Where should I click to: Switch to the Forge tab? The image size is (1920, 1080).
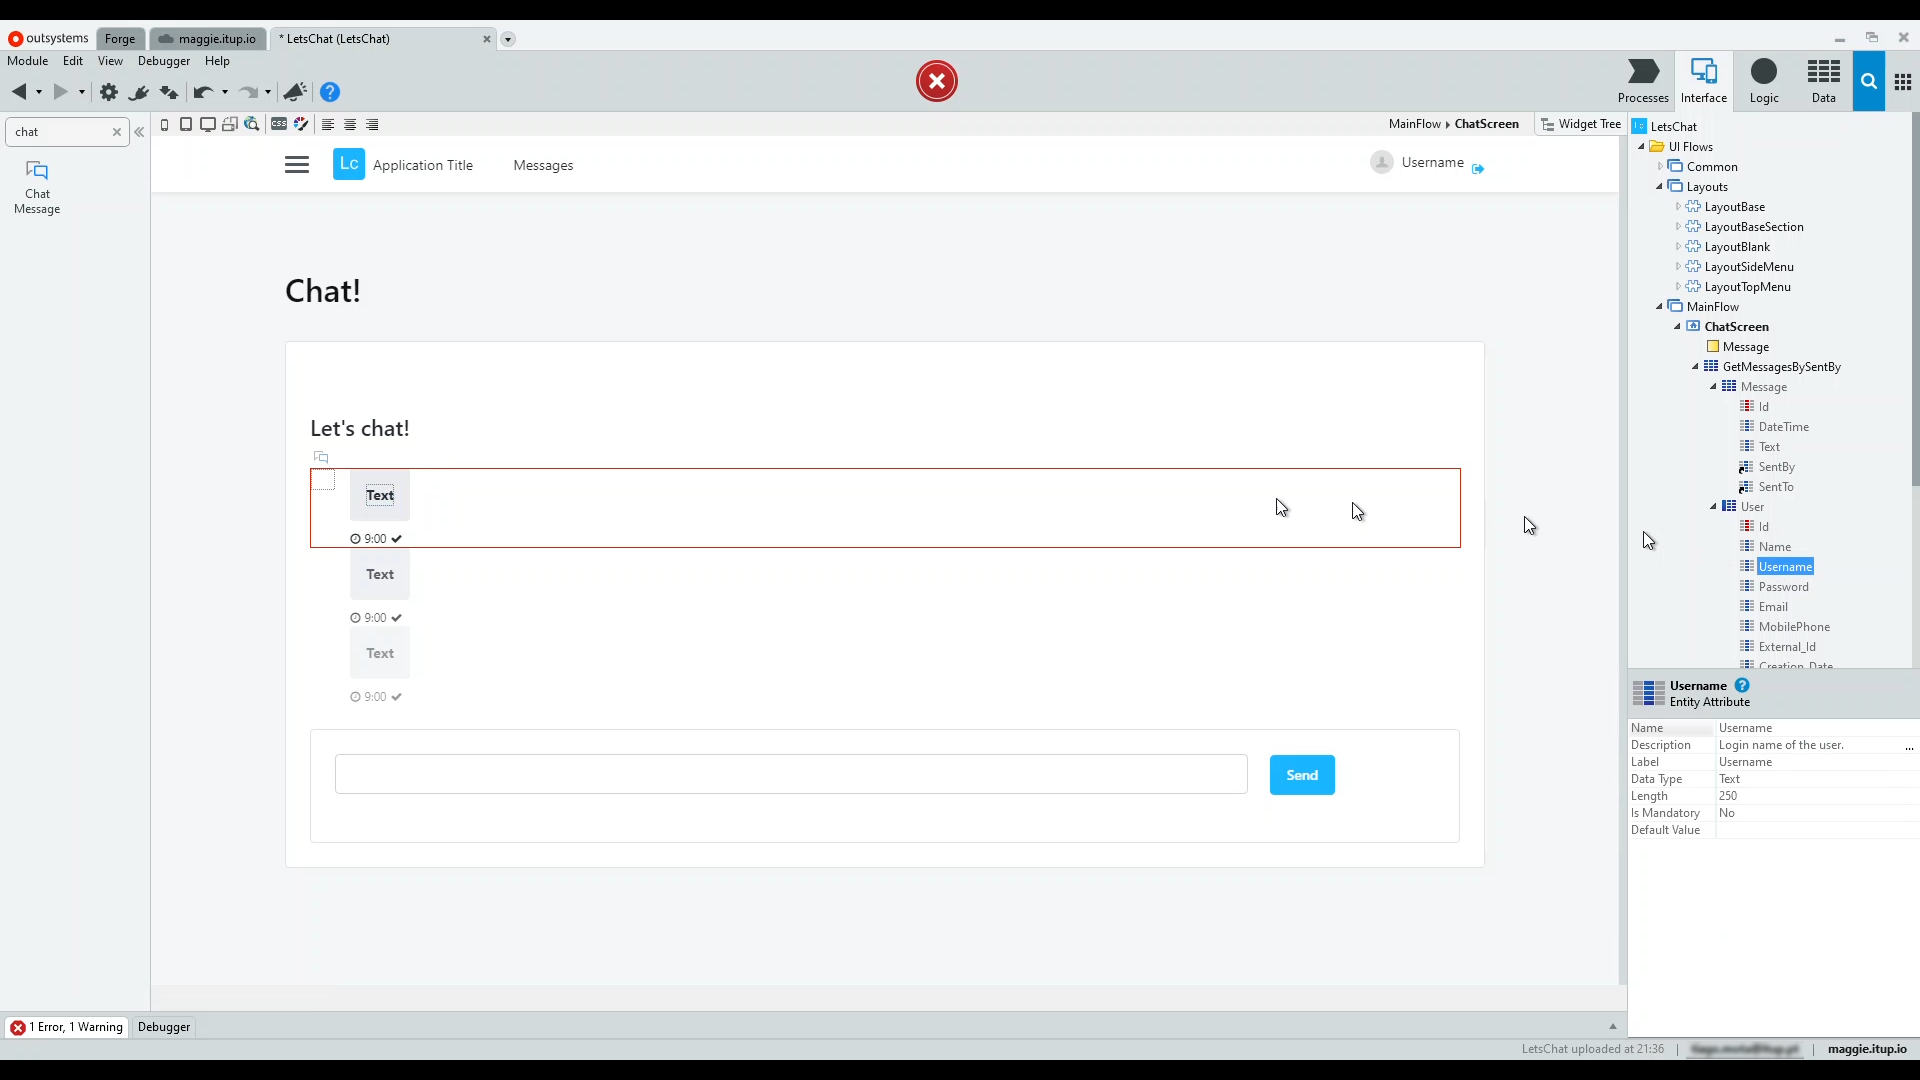(120, 39)
